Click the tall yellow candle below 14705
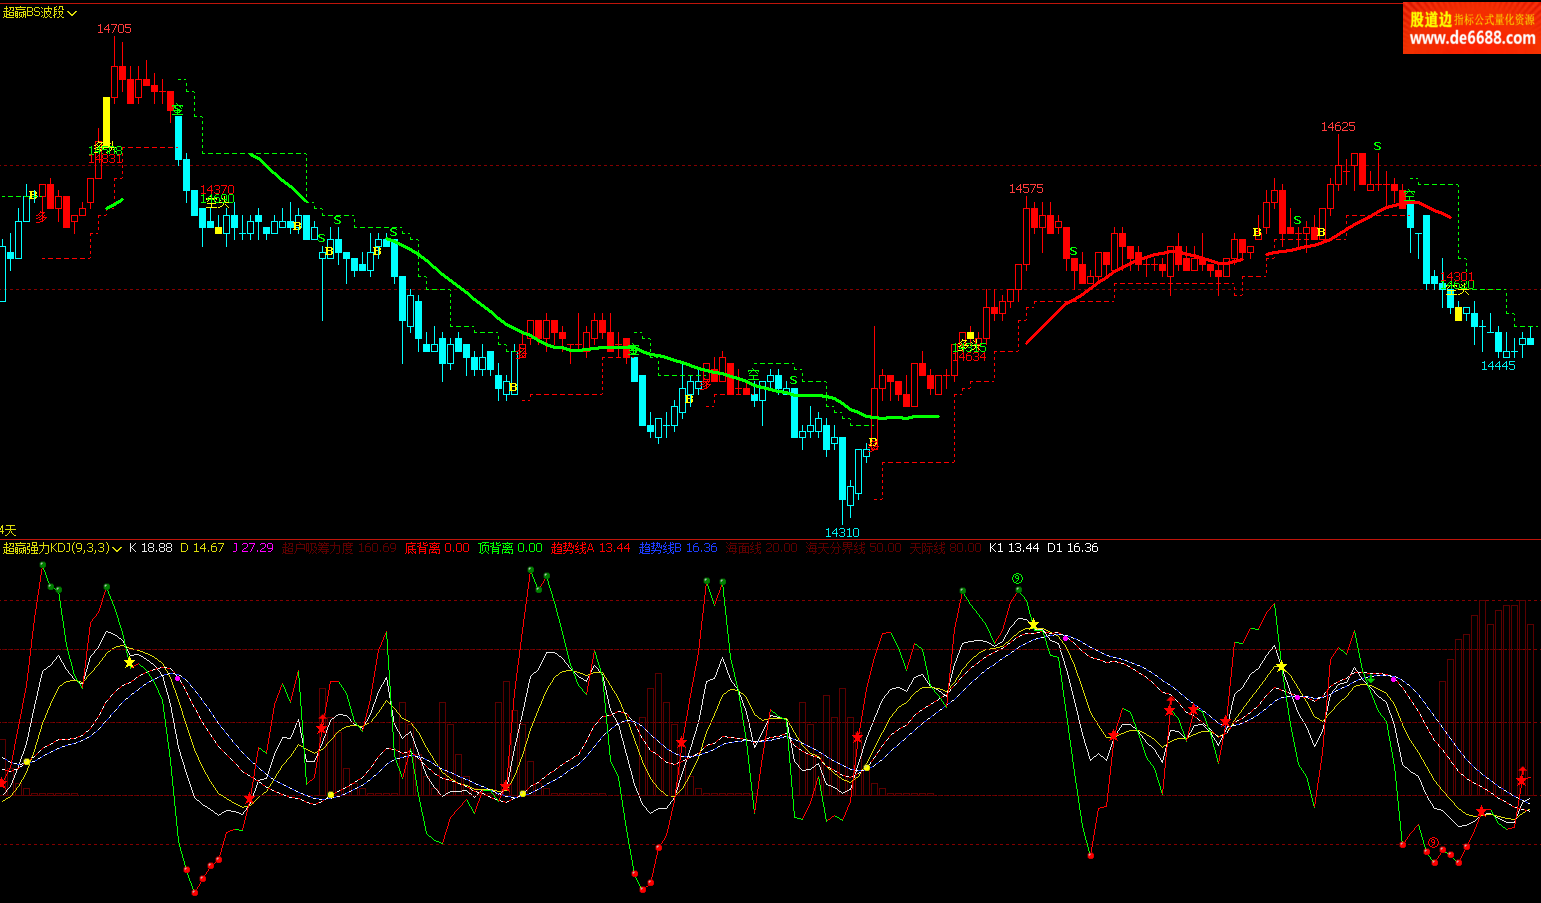The height and width of the screenshot is (903, 1541). 106,121
